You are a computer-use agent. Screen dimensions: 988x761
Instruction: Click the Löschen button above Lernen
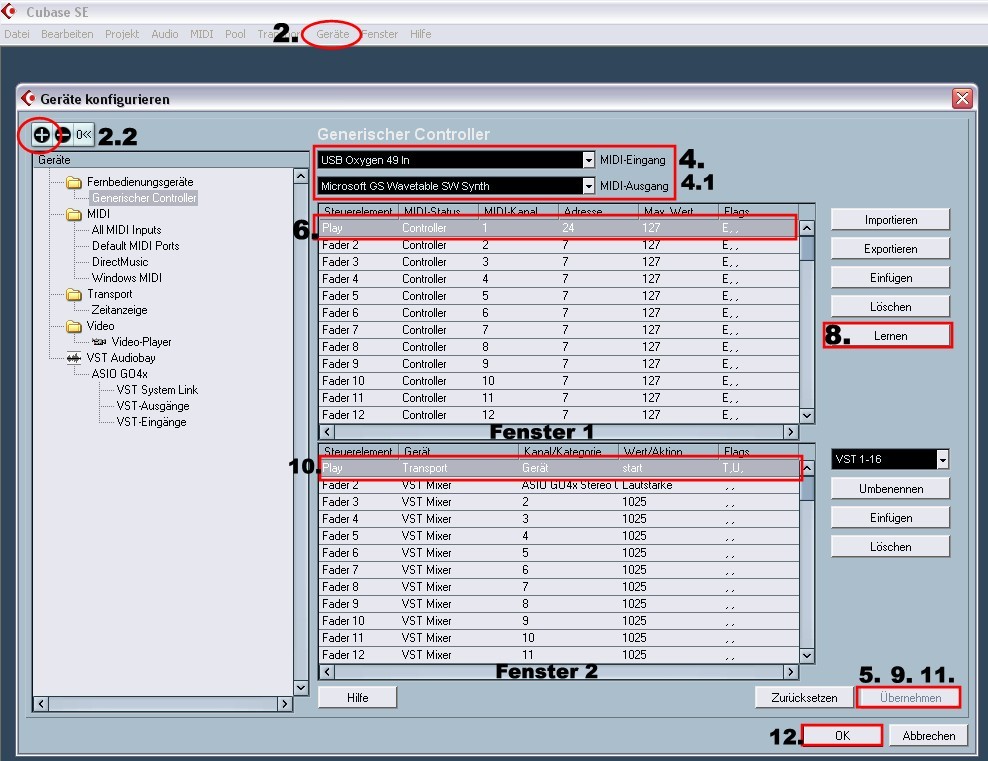point(890,307)
